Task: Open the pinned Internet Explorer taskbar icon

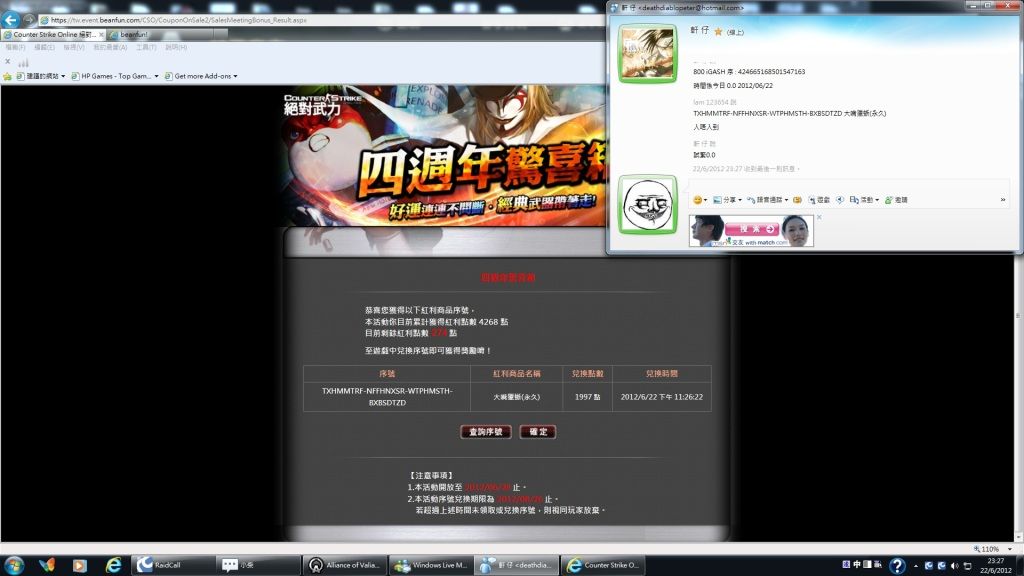Action: pyautogui.click(x=114, y=565)
